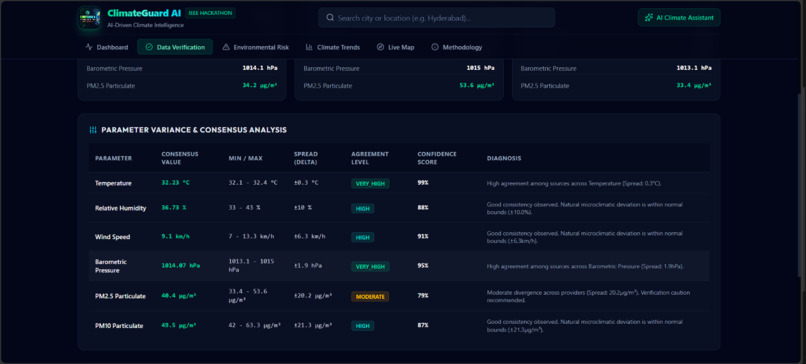Click the MIN / MAX column header
The height and width of the screenshot is (364, 806).
click(x=245, y=158)
